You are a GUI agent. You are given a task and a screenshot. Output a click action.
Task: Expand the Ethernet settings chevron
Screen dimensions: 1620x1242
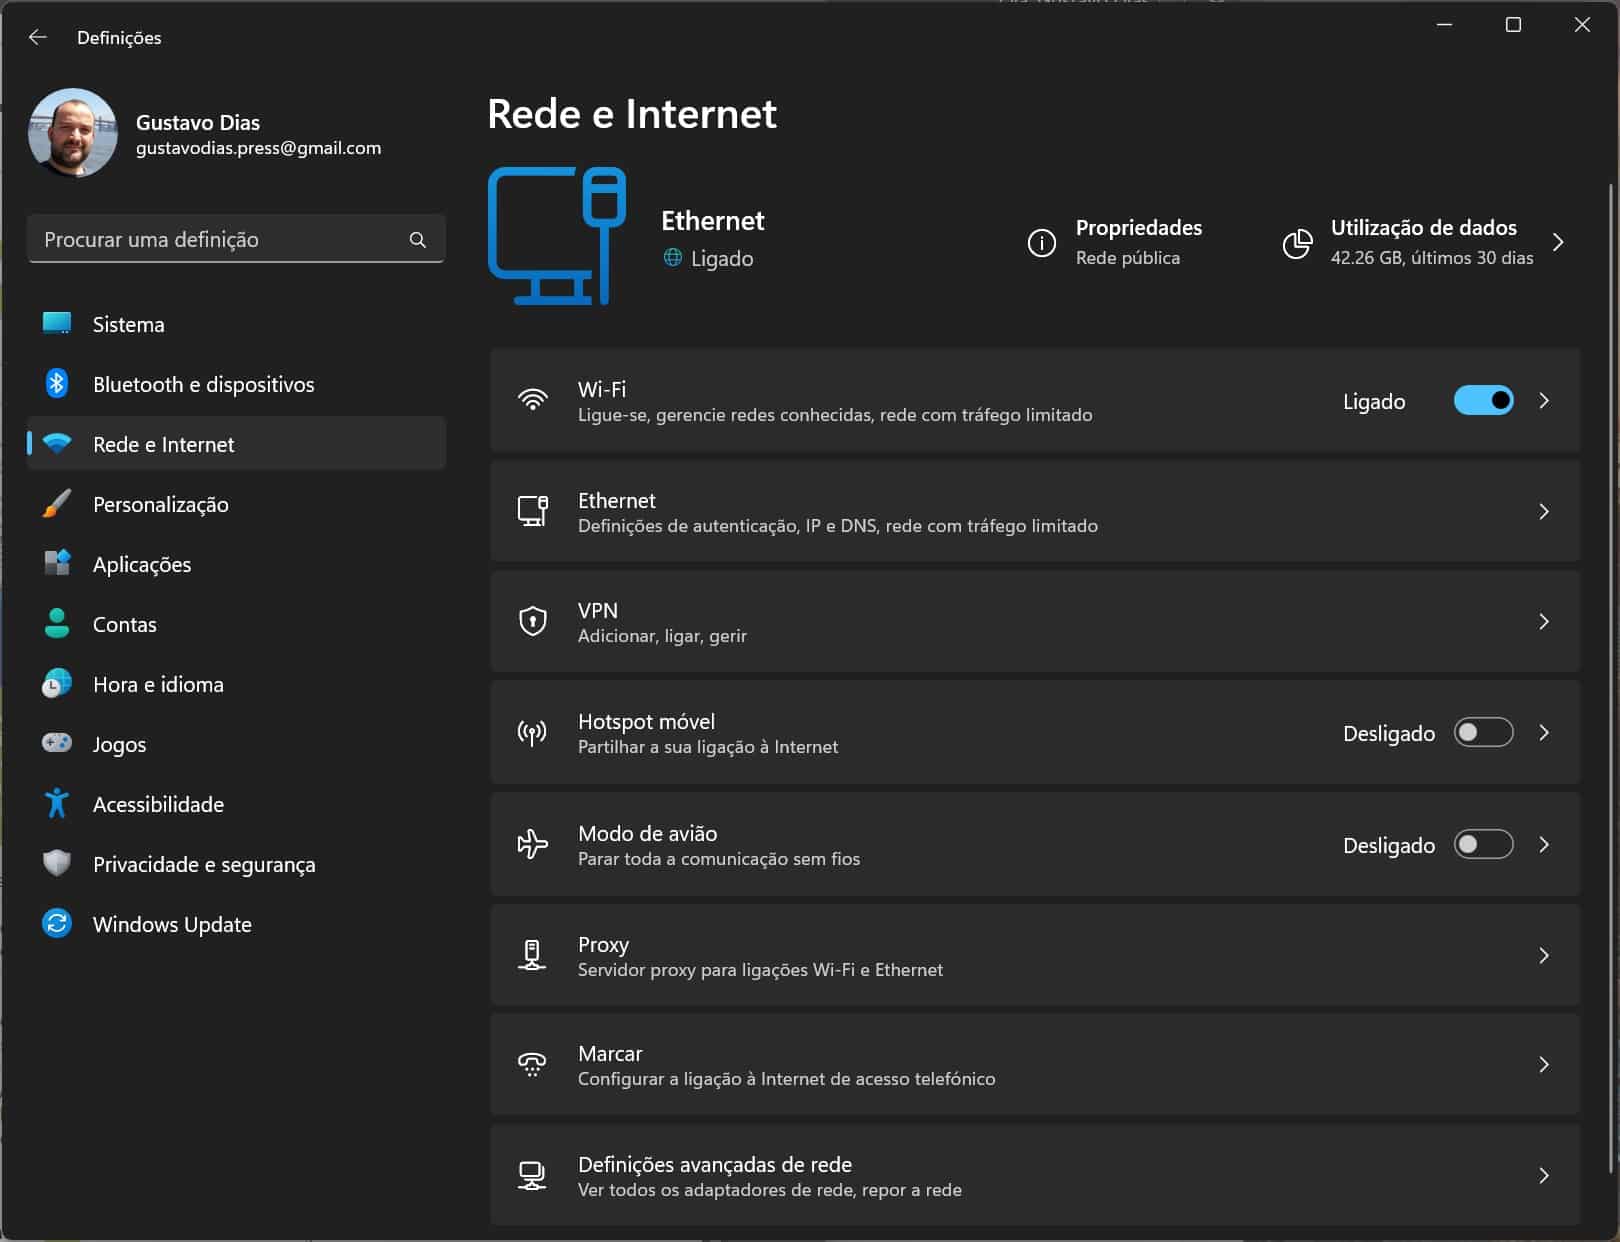[1544, 512]
